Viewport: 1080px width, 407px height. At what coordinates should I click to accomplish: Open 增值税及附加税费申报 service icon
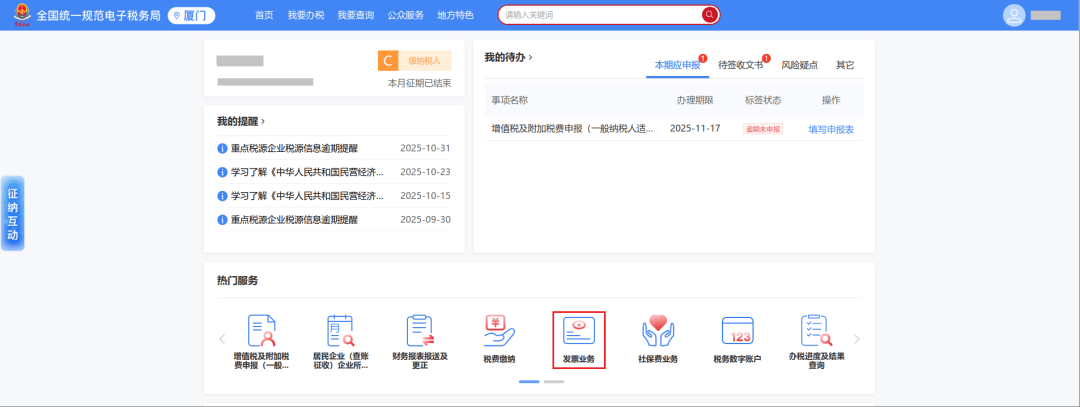pos(261,331)
